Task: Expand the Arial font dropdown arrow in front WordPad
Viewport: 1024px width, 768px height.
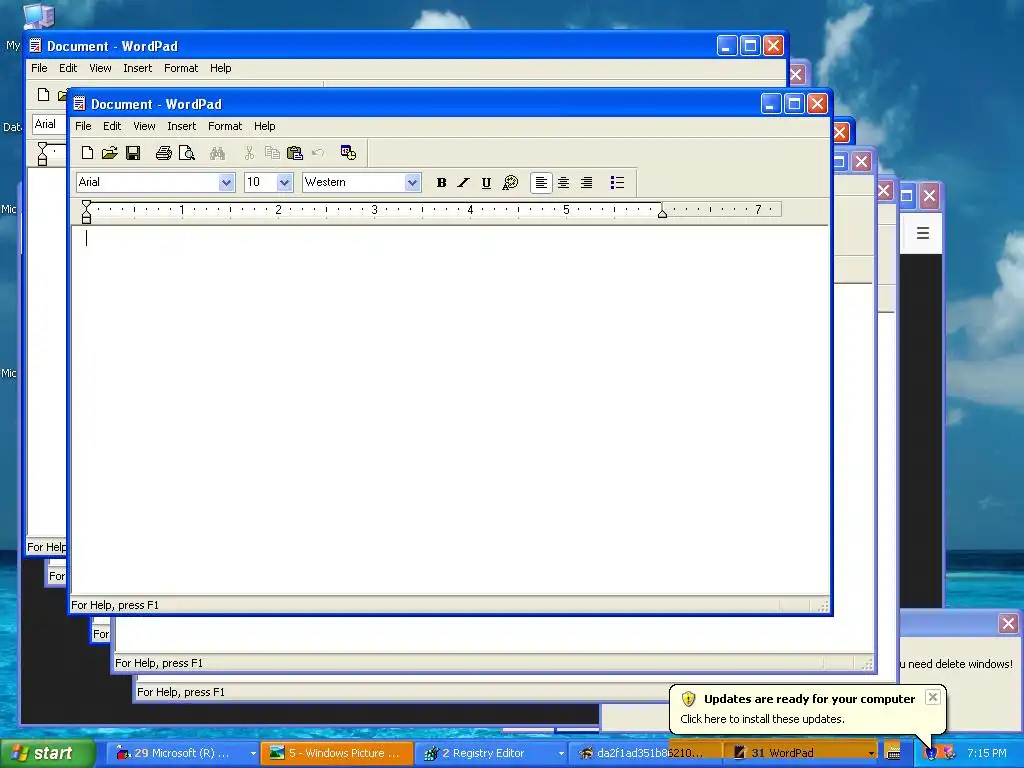Action: click(226, 182)
